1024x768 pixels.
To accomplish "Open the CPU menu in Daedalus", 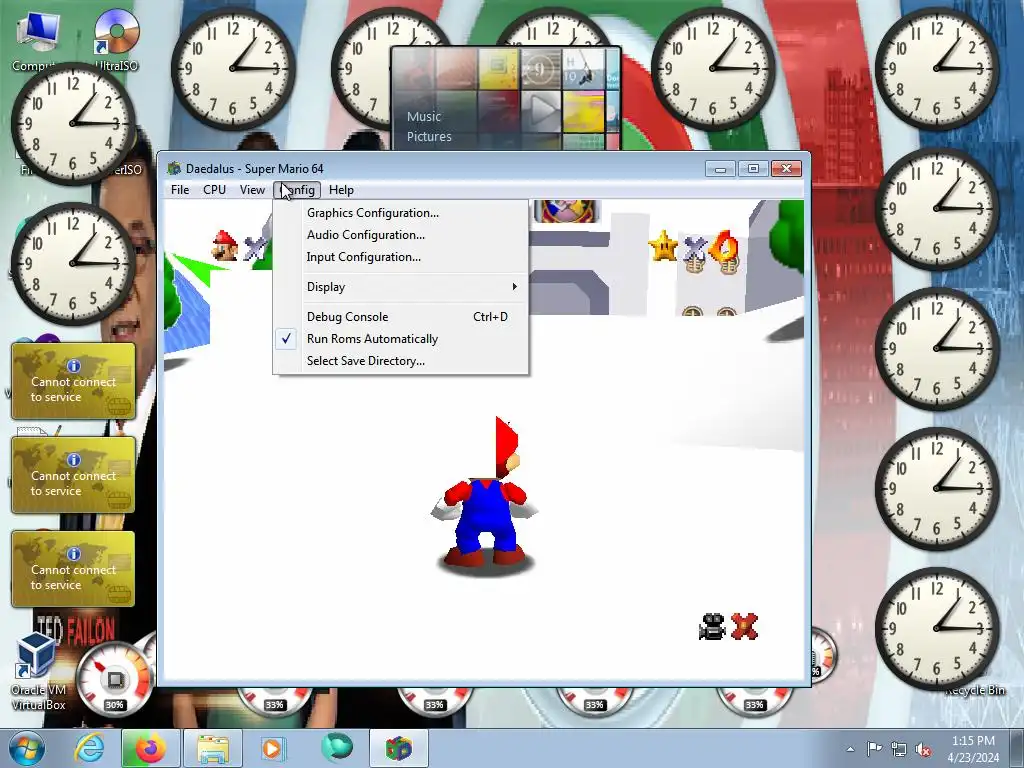I will point(214,190).
